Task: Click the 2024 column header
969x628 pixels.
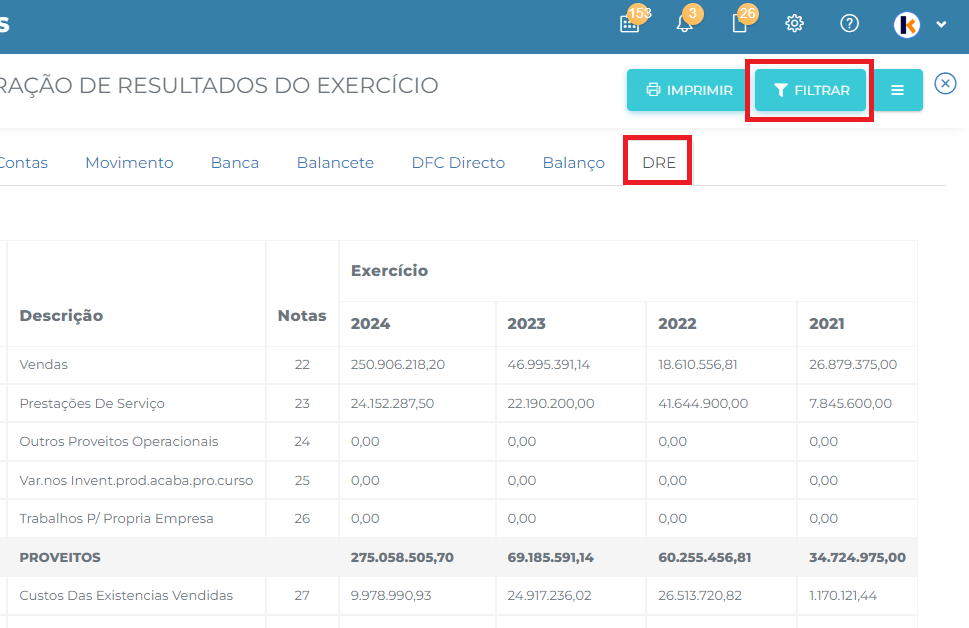Action: pyautogui.click(x=371, y=324)
